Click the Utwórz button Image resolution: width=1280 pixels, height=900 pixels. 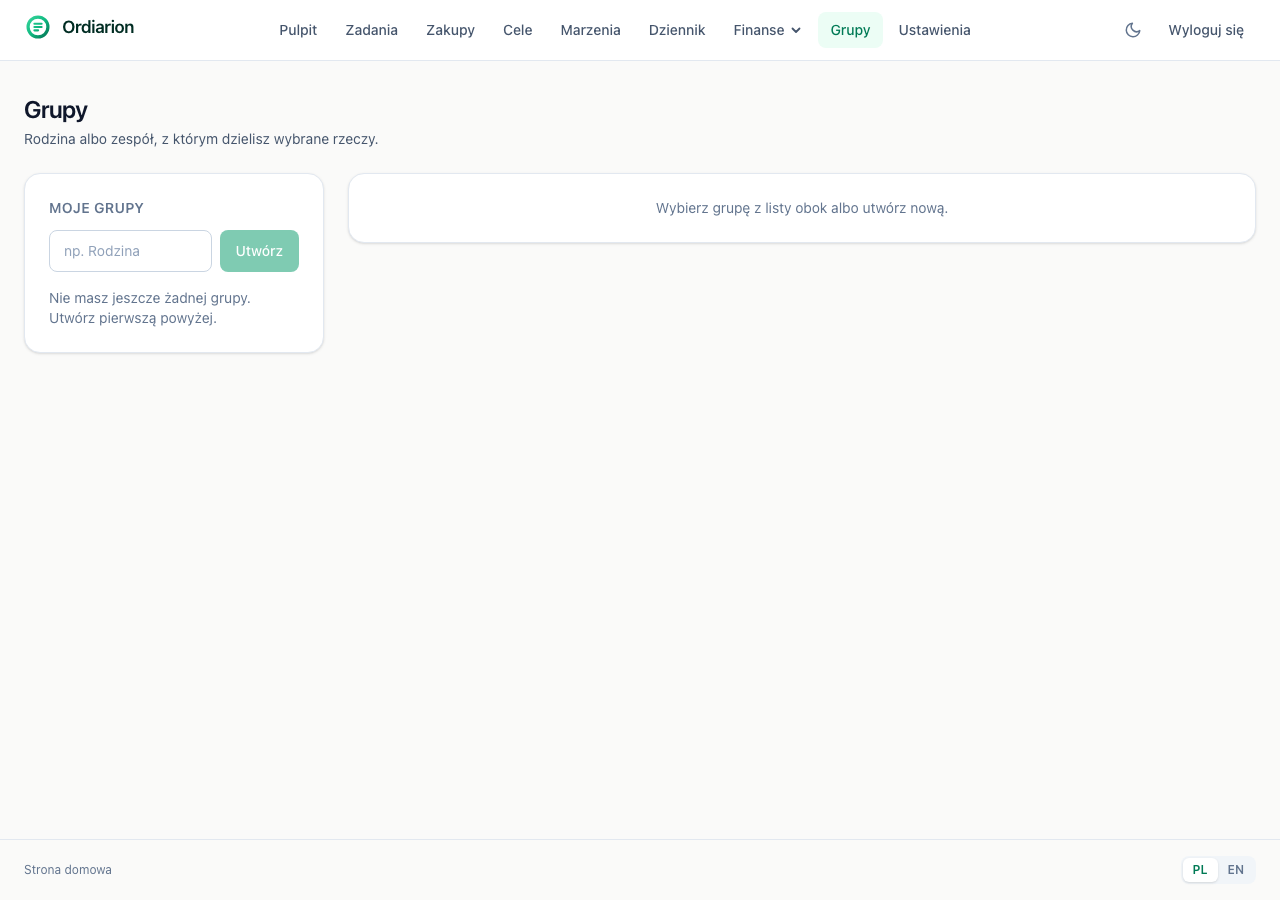[x=259, y=251]
